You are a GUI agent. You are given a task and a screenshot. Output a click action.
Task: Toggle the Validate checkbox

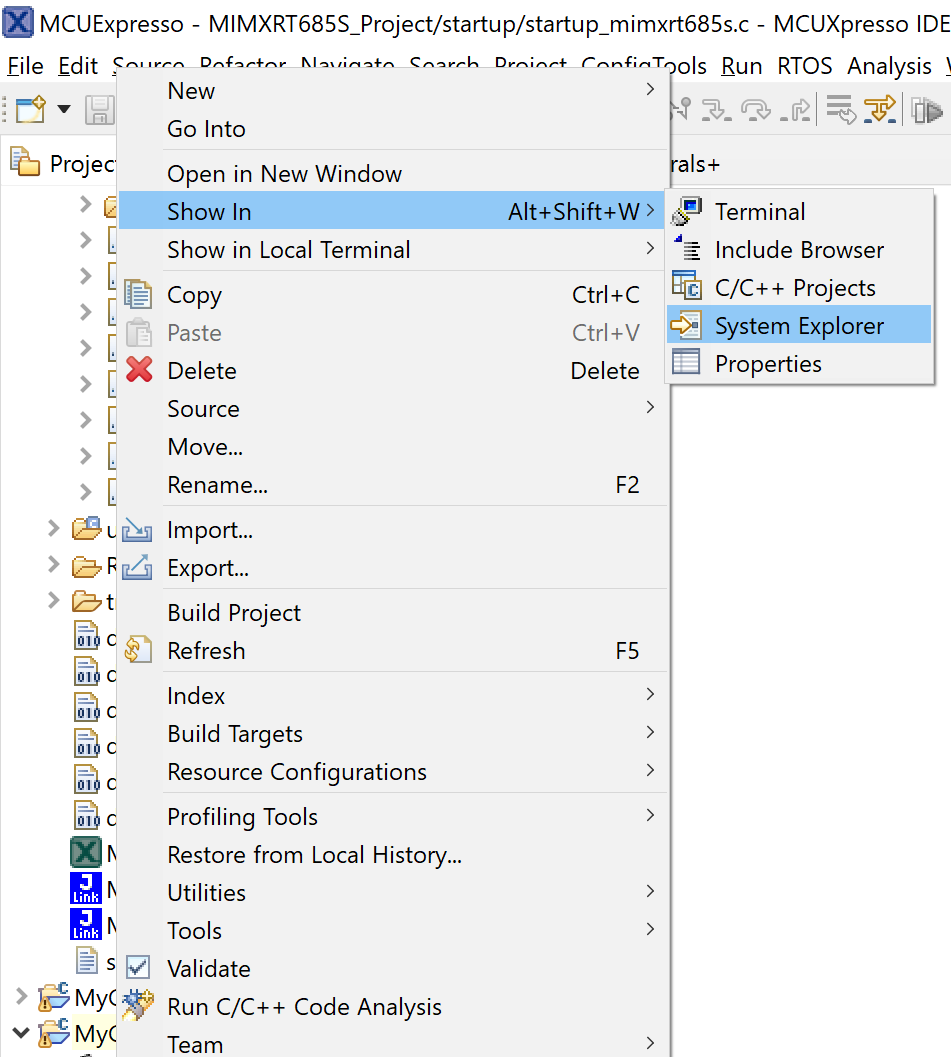click(139, 969)
